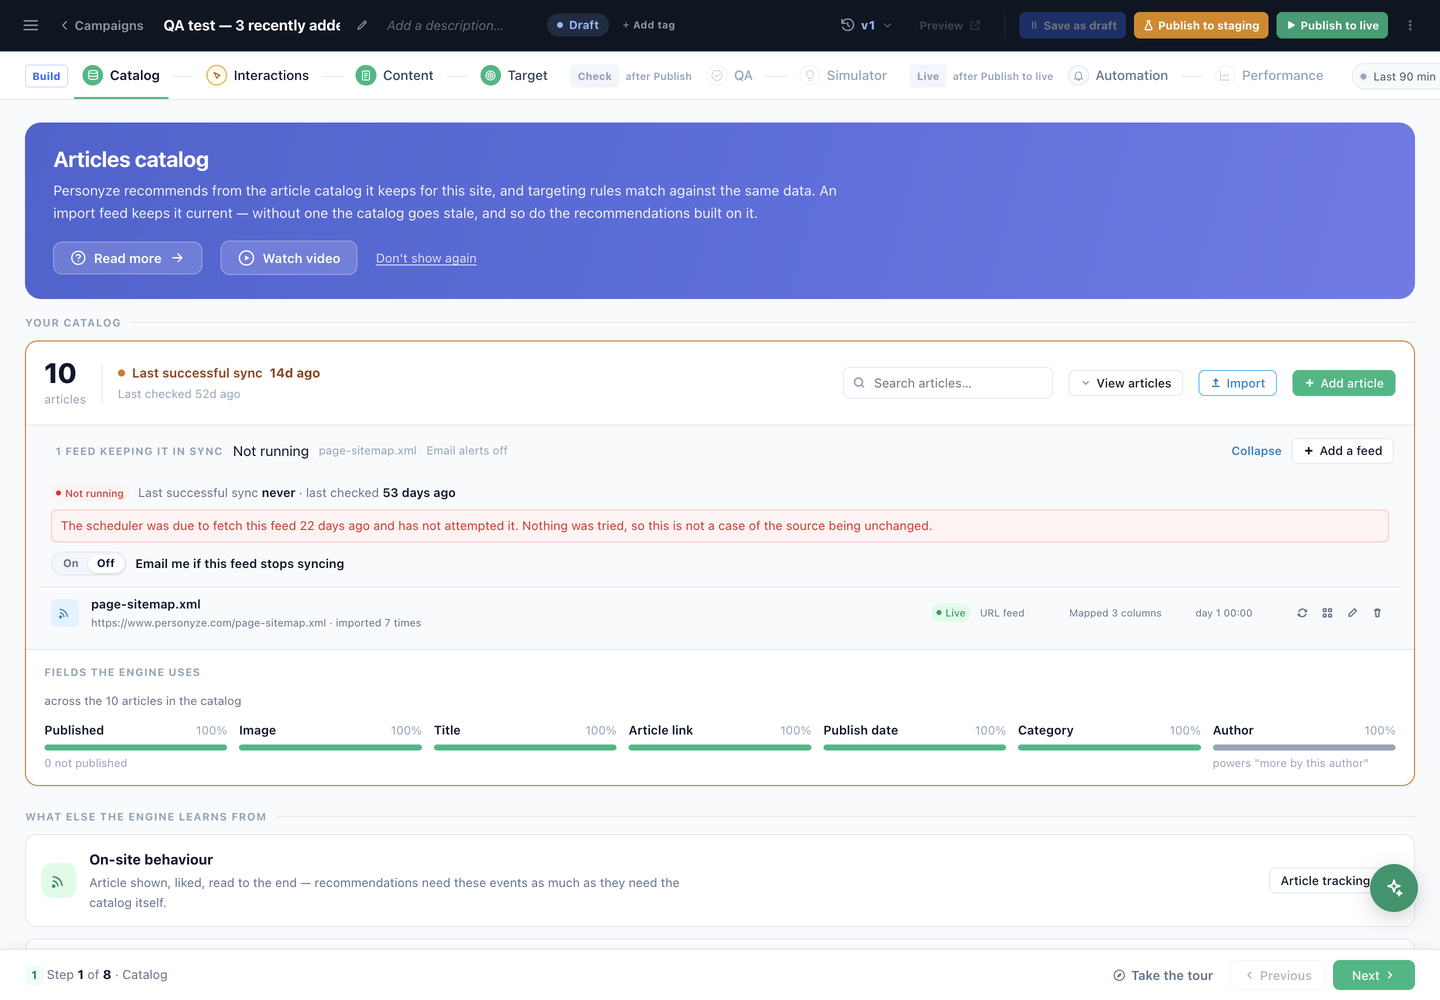
Task: Click Publish to live
Action: coord(1332,25)
